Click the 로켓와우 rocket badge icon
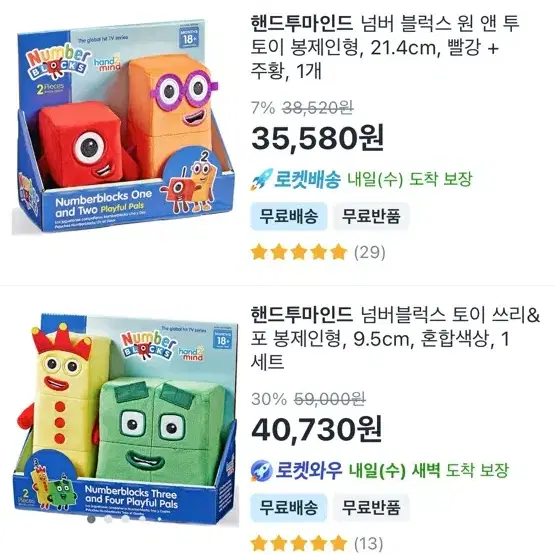 click(261, 471)
